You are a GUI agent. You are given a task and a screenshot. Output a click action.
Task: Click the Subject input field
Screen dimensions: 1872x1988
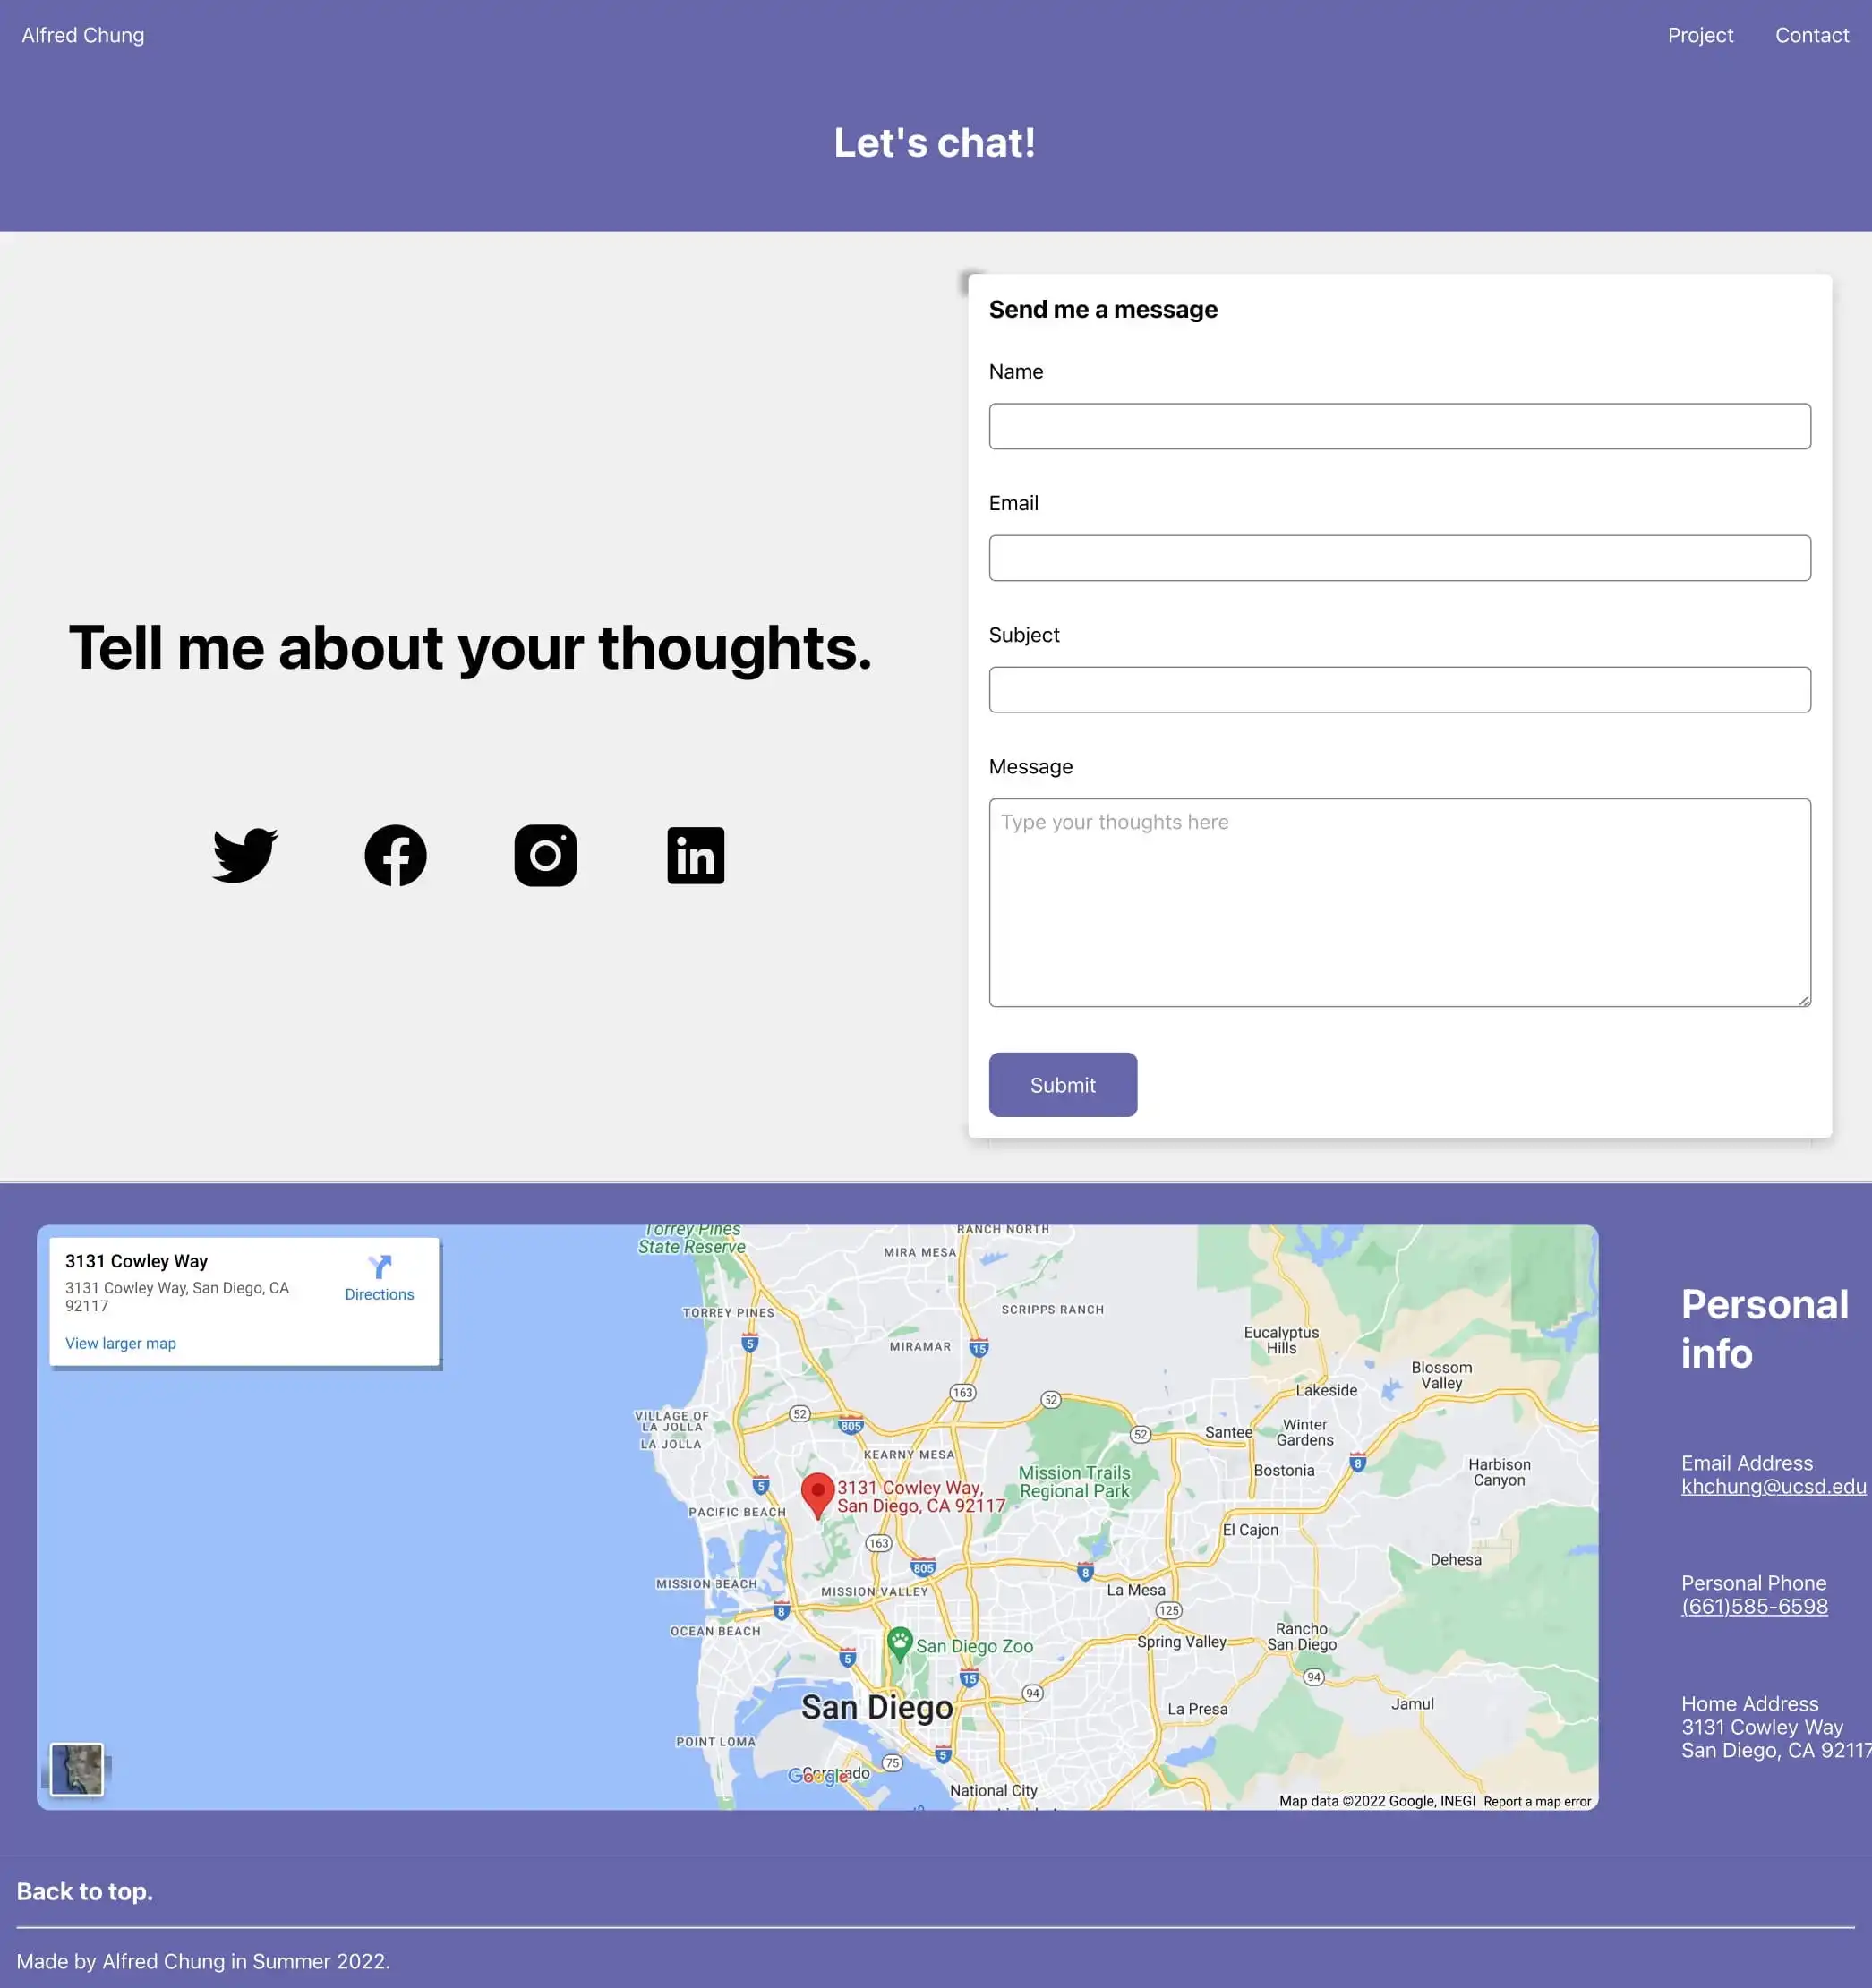click(x=1398, y=688)
